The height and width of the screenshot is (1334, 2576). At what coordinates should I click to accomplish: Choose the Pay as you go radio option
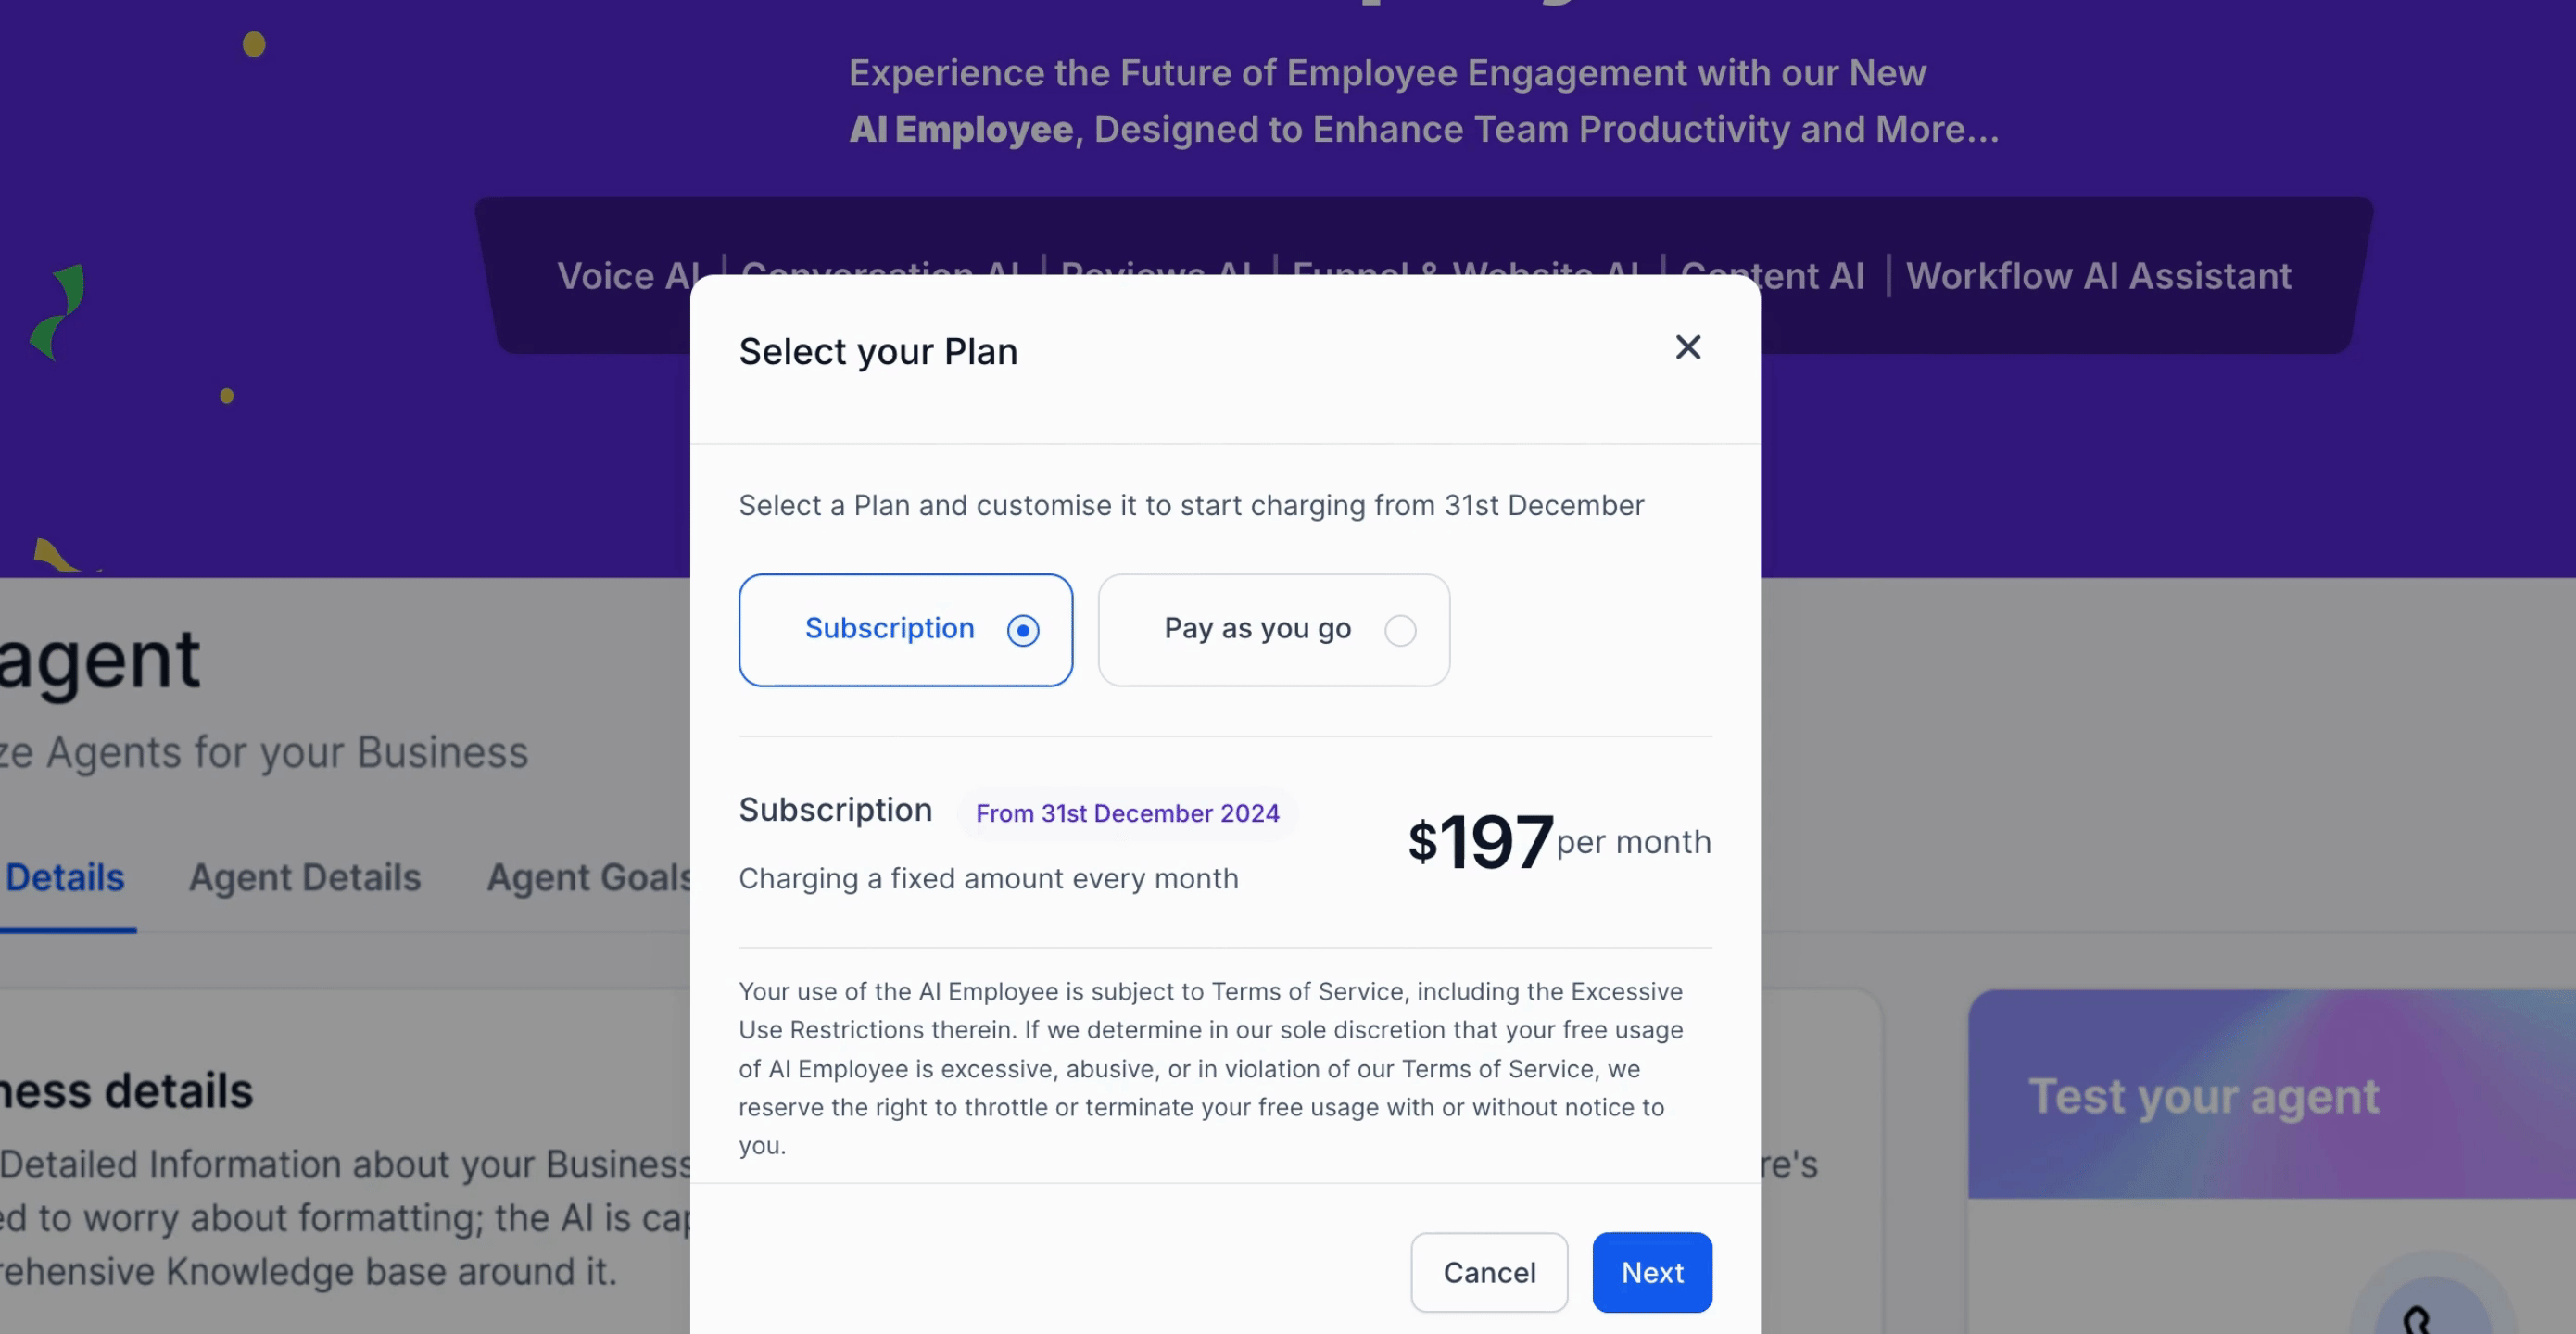click(1400, 631)
